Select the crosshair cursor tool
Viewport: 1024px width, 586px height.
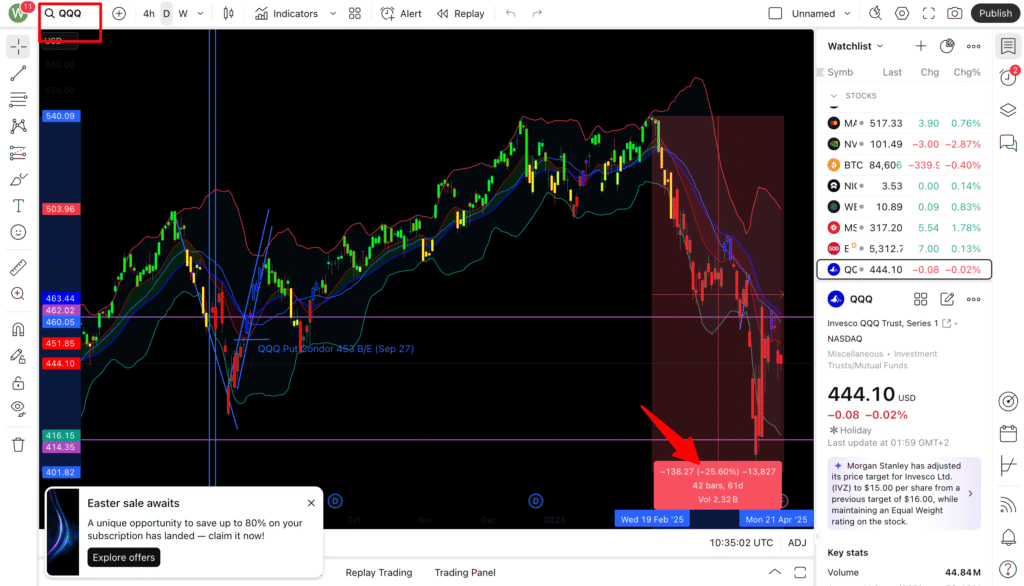(18, 46)
